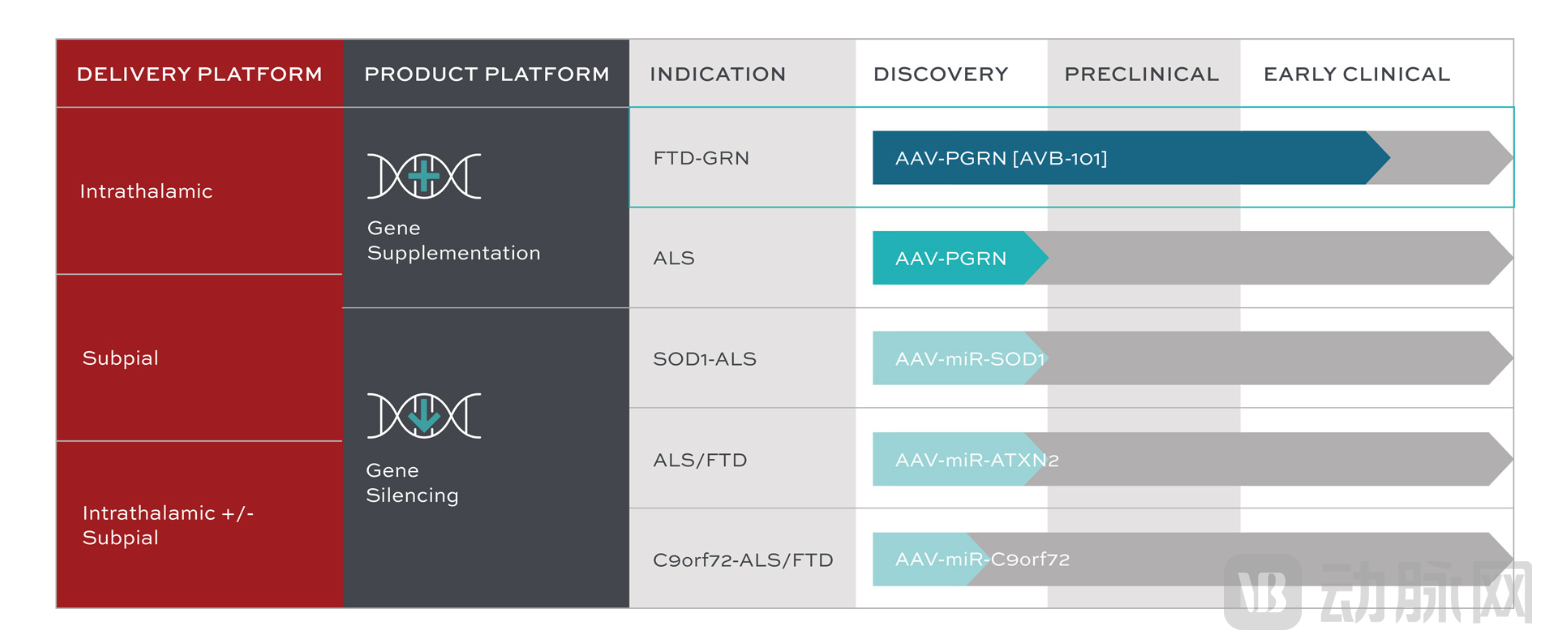Click the SOD1-ALS indication label
Screen dimensions: 1542x640
[x=704, y=358]
